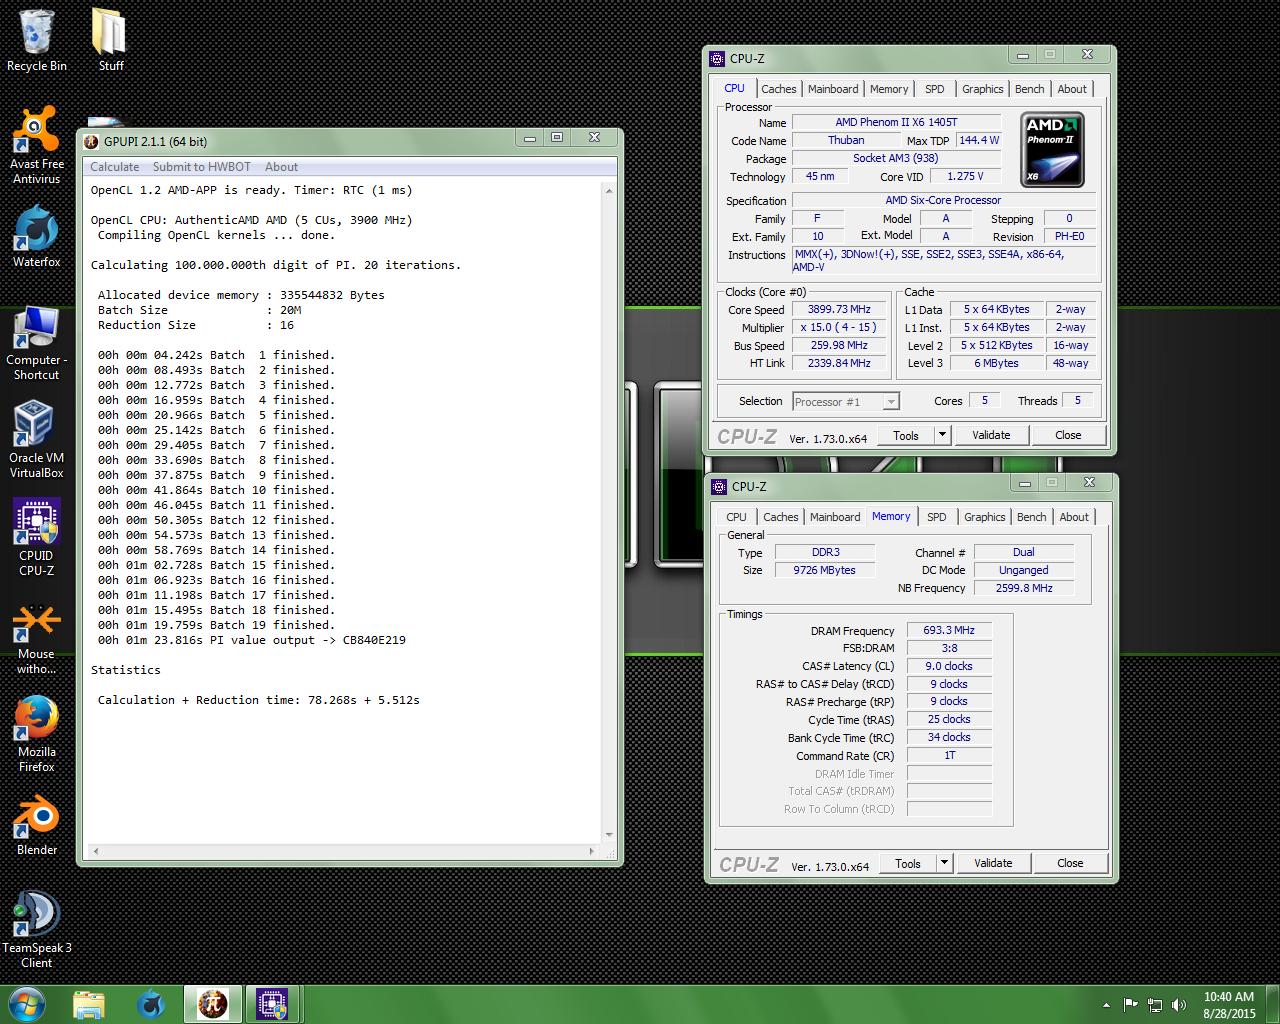Open Graphics tab in upper CPU-Z

(983, 89)
